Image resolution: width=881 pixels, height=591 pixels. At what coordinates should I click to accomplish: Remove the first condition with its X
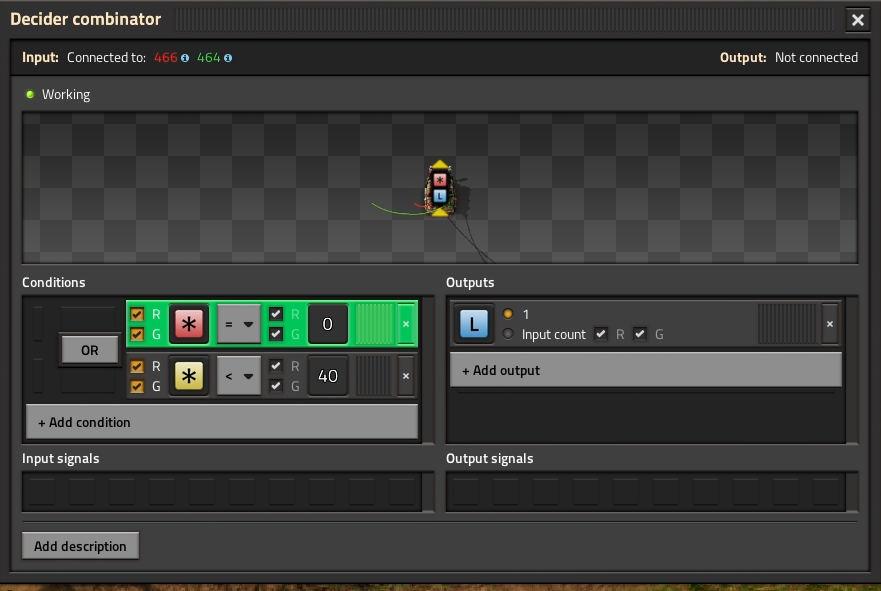coord(405,324)
